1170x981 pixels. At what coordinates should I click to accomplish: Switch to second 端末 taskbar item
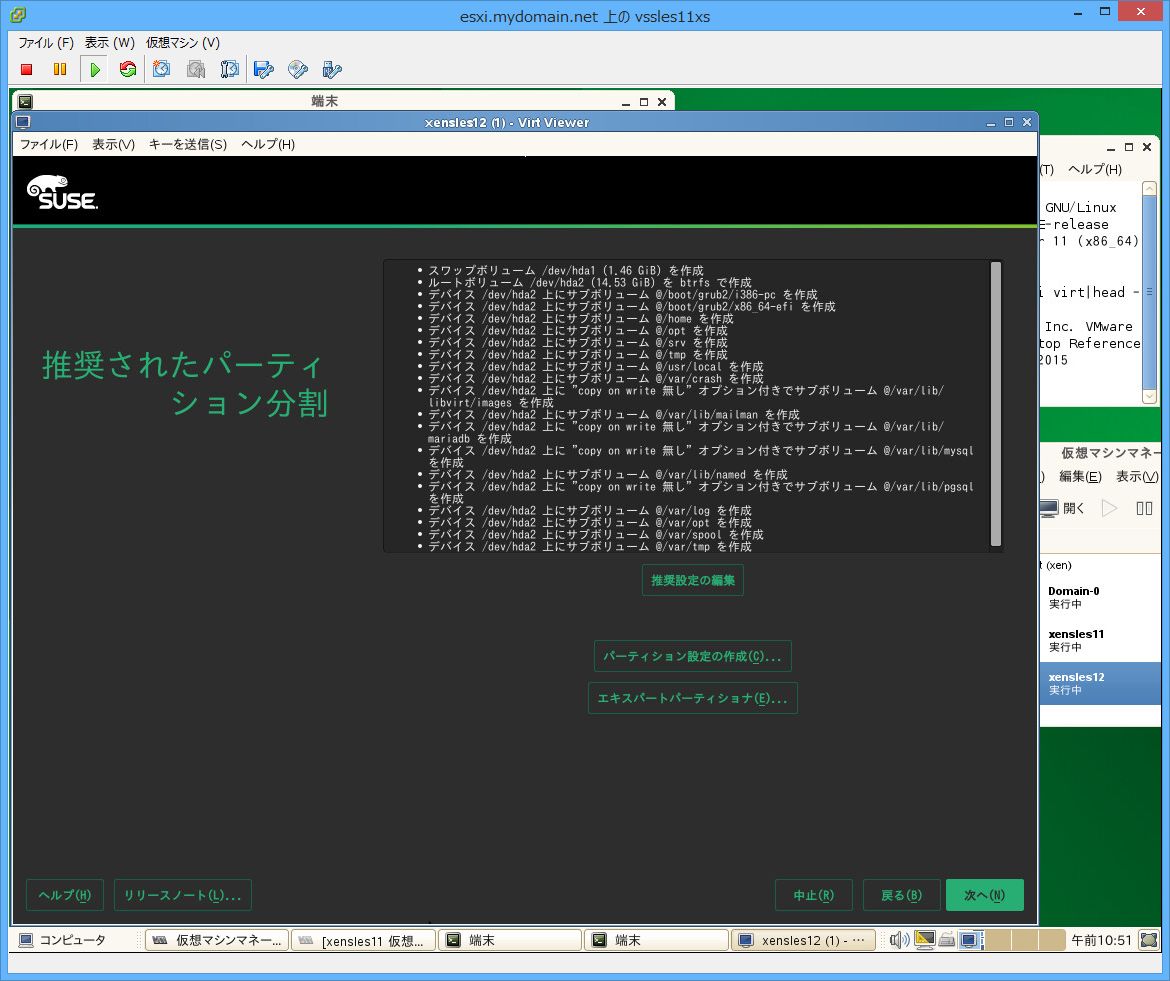[656, 940]
